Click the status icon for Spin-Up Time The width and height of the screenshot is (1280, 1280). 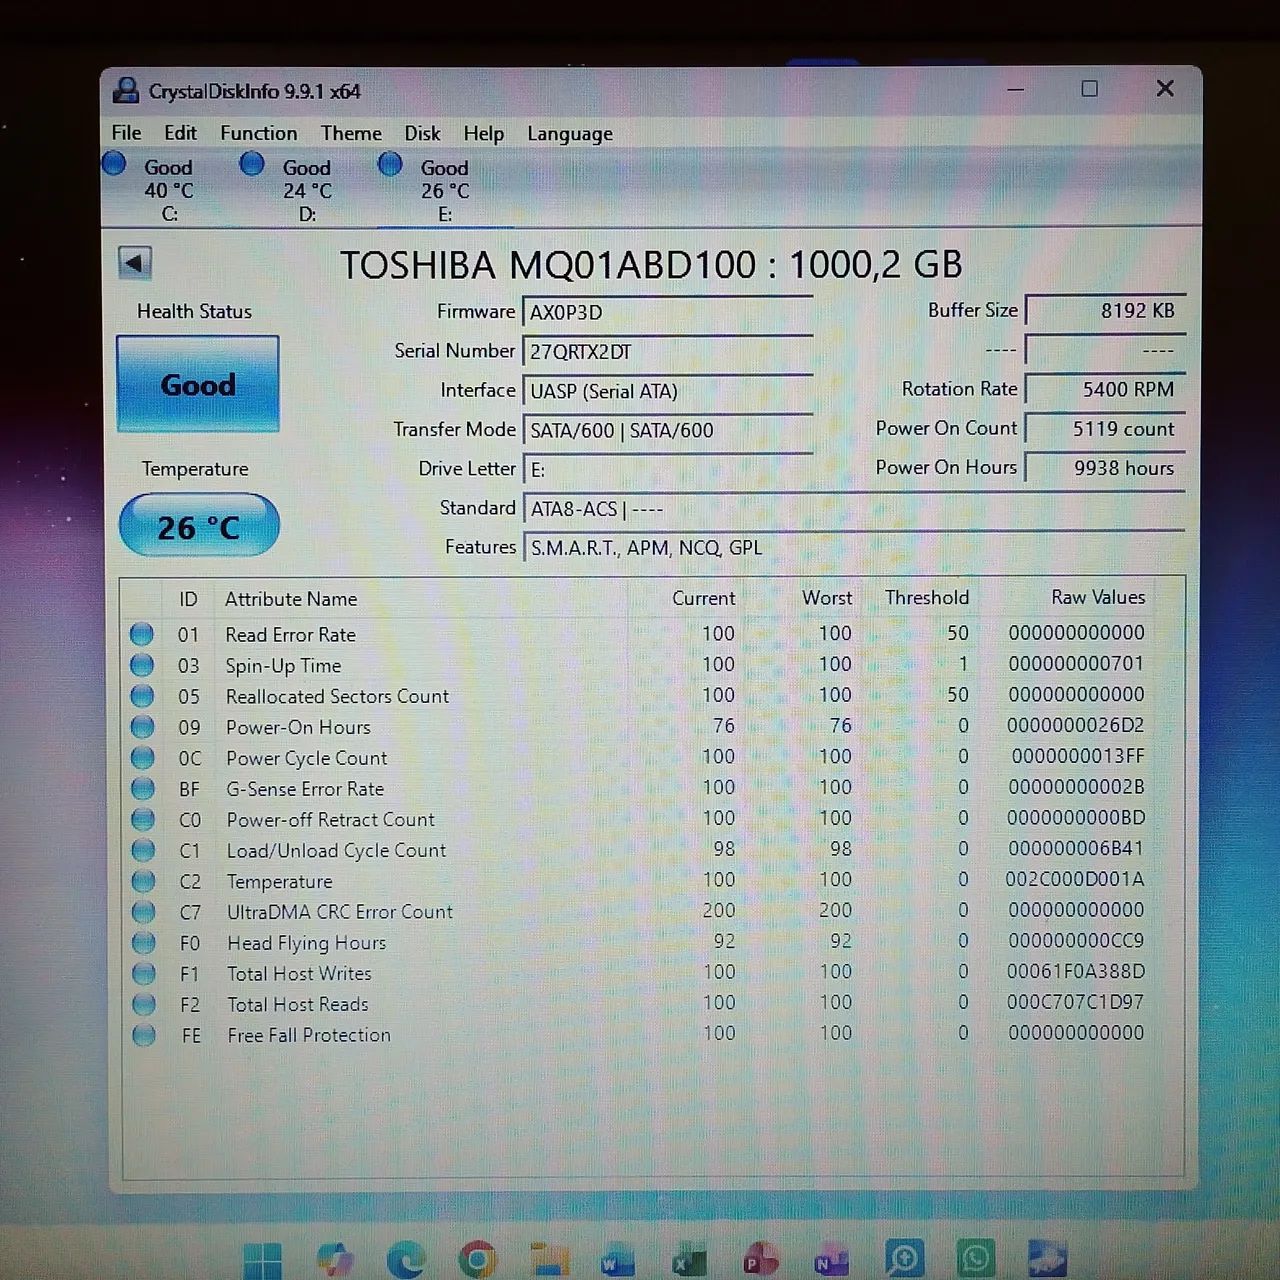tap(142, 665)
